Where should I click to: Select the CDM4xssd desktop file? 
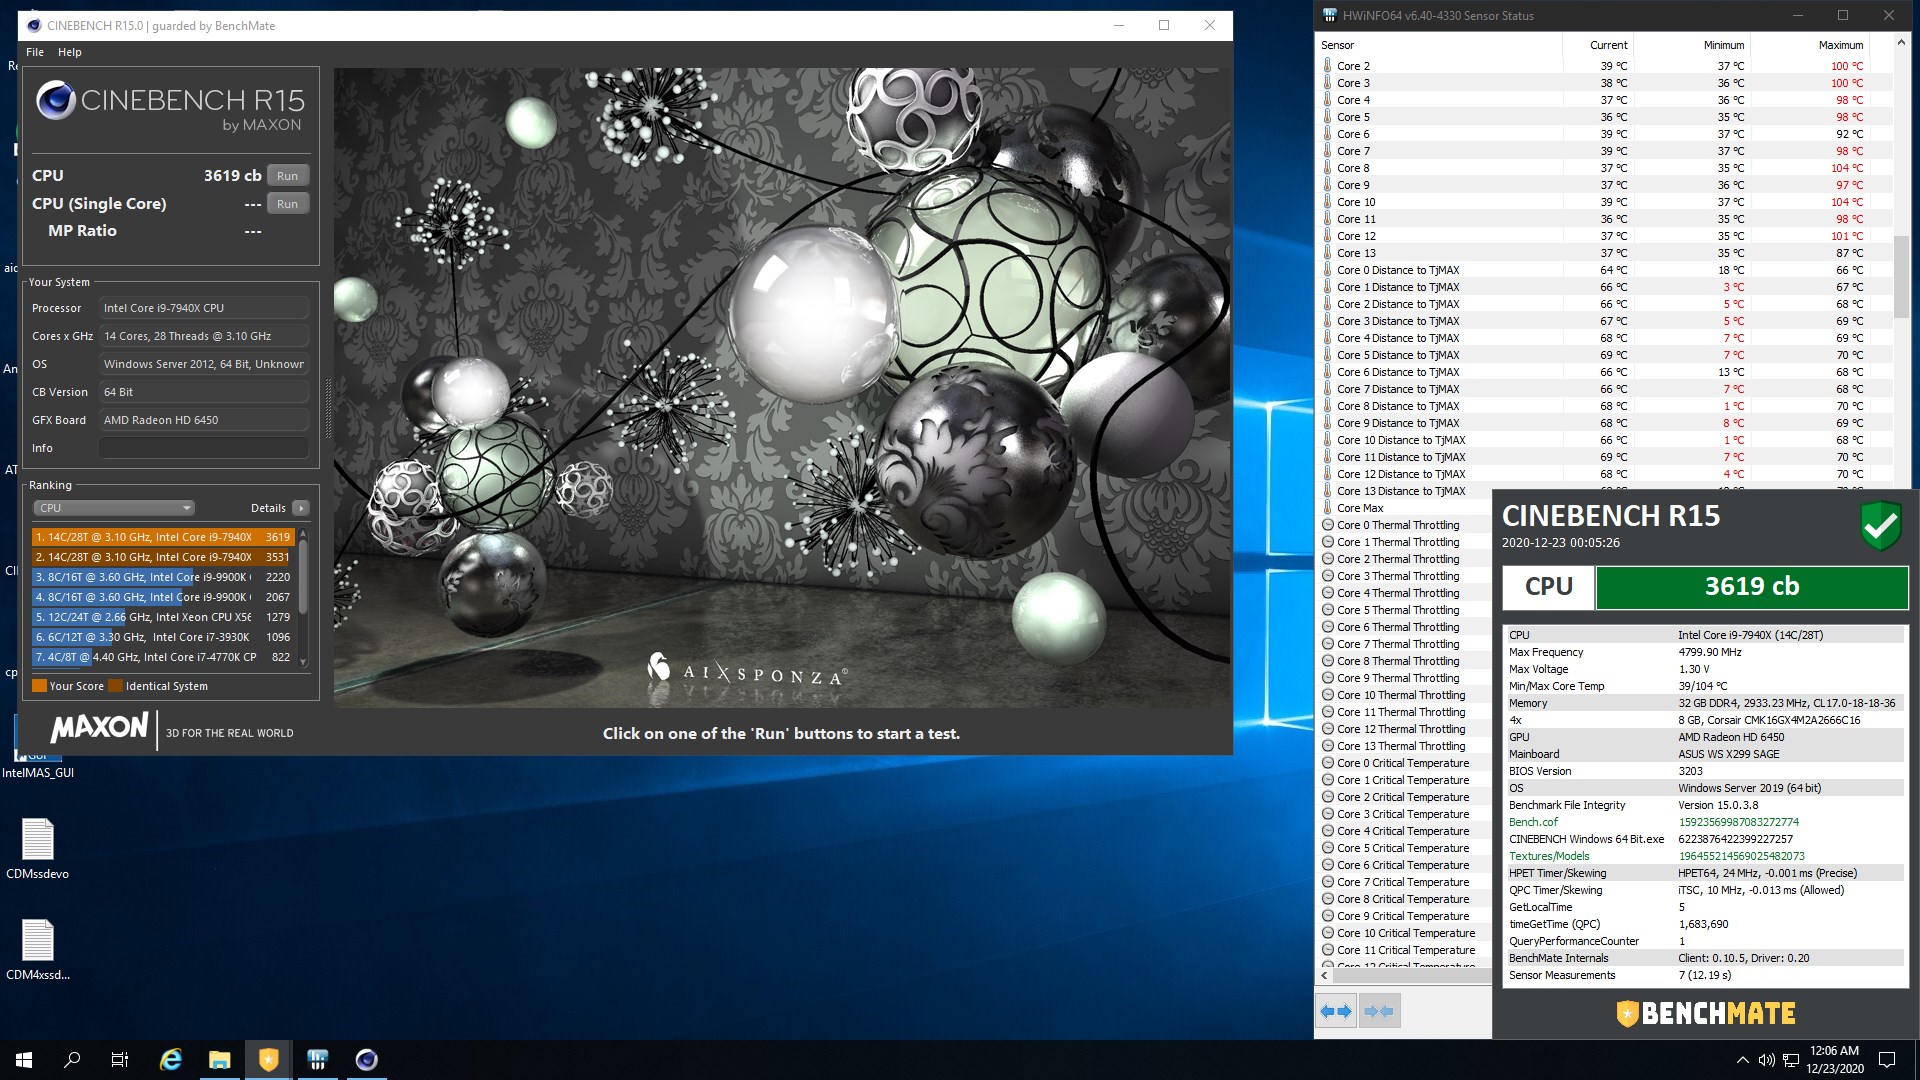(38, 950)
